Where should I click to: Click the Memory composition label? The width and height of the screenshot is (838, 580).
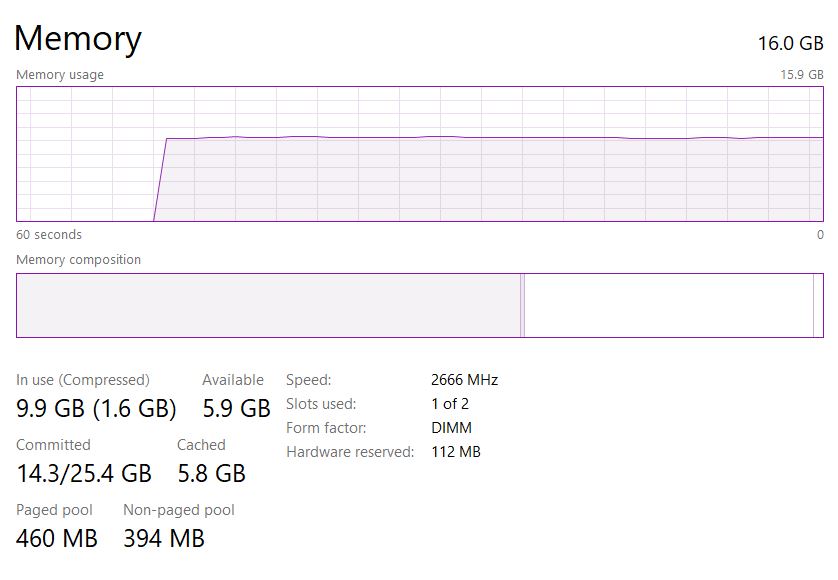coord(79,260)
